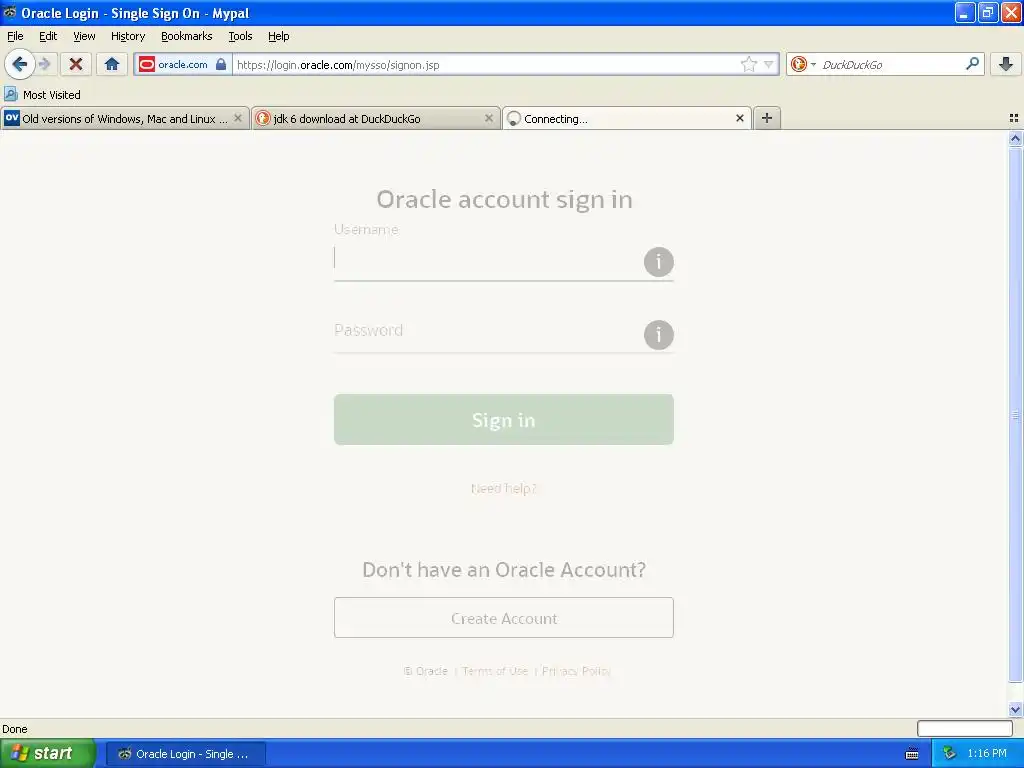Screen dimensions: 1024x768
Task: Go back using the Back arrow
Action: click(20, 64)
